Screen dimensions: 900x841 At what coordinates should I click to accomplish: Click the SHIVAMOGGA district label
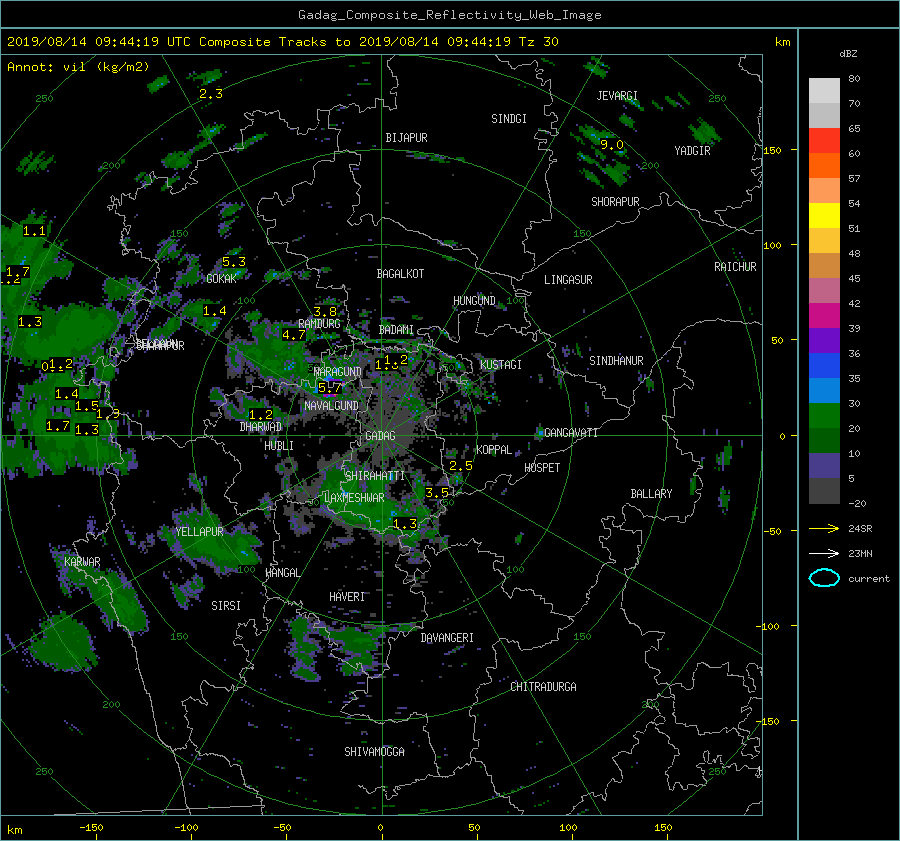click(374, 752)
